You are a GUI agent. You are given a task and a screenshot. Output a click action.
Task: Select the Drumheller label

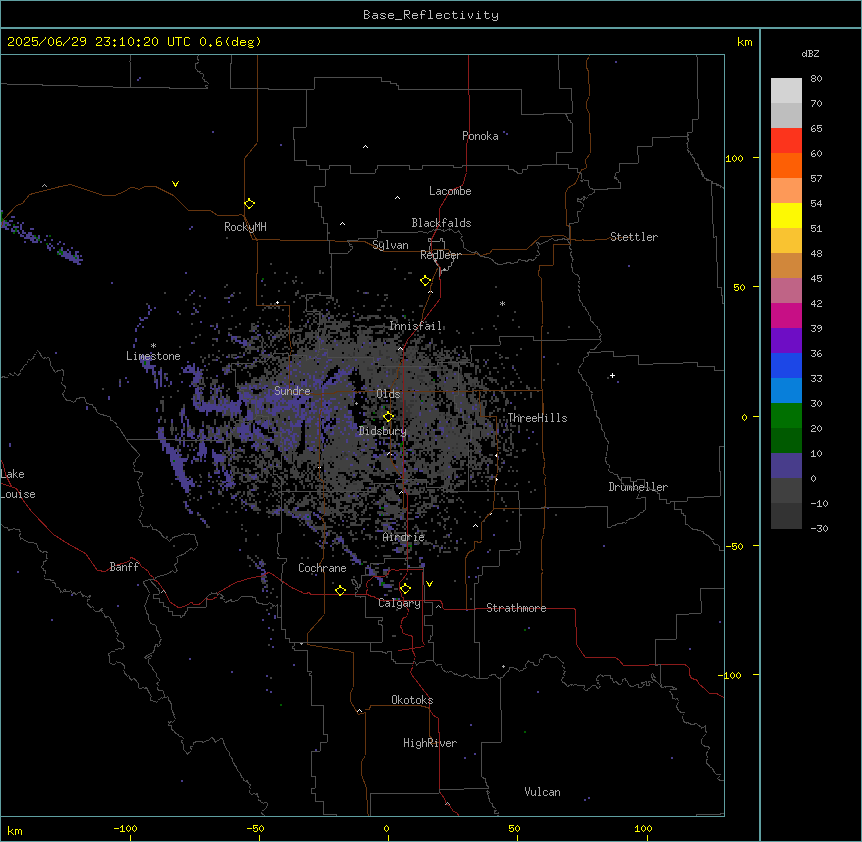(x=638, y=487)
